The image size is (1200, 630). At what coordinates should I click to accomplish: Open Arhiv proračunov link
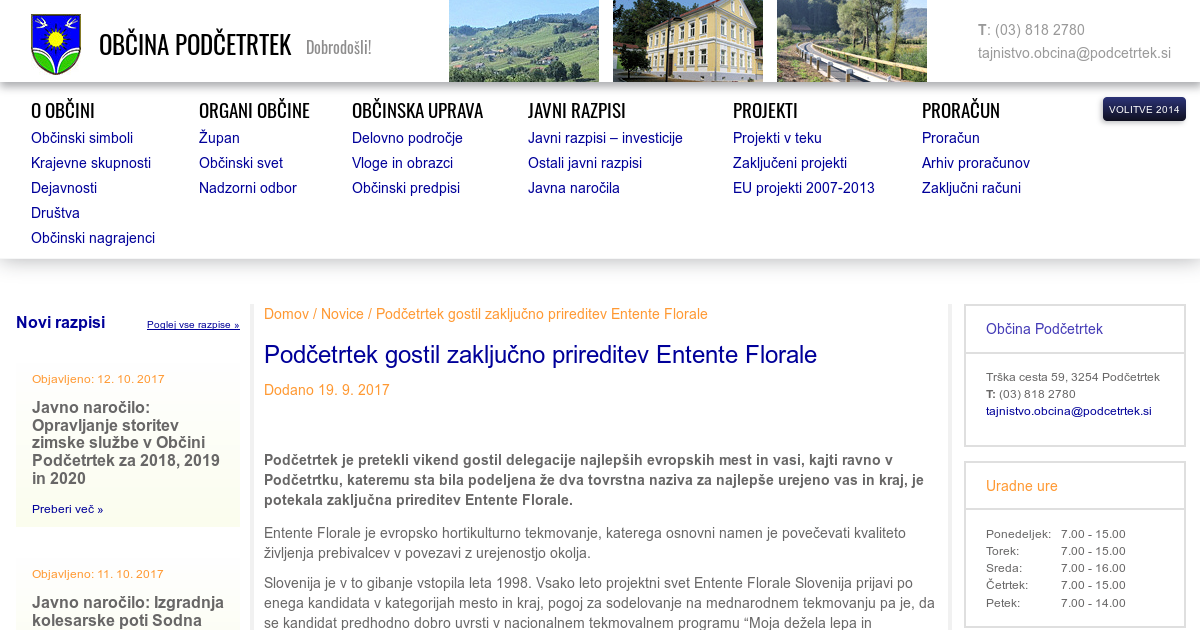coord(975,163)
